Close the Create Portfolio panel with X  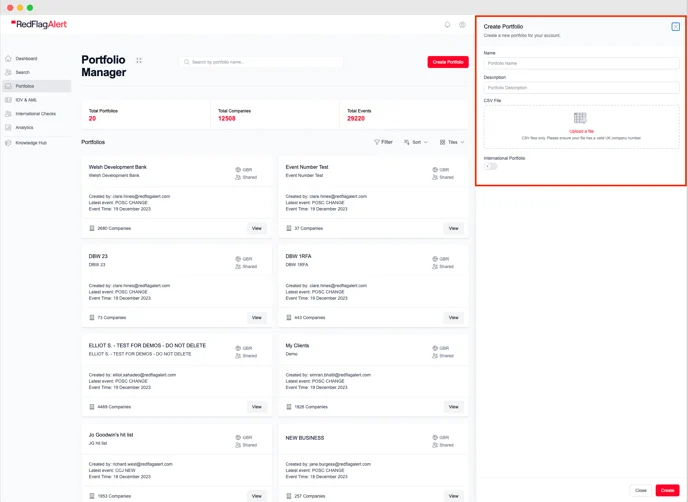(x=675, y=26)
